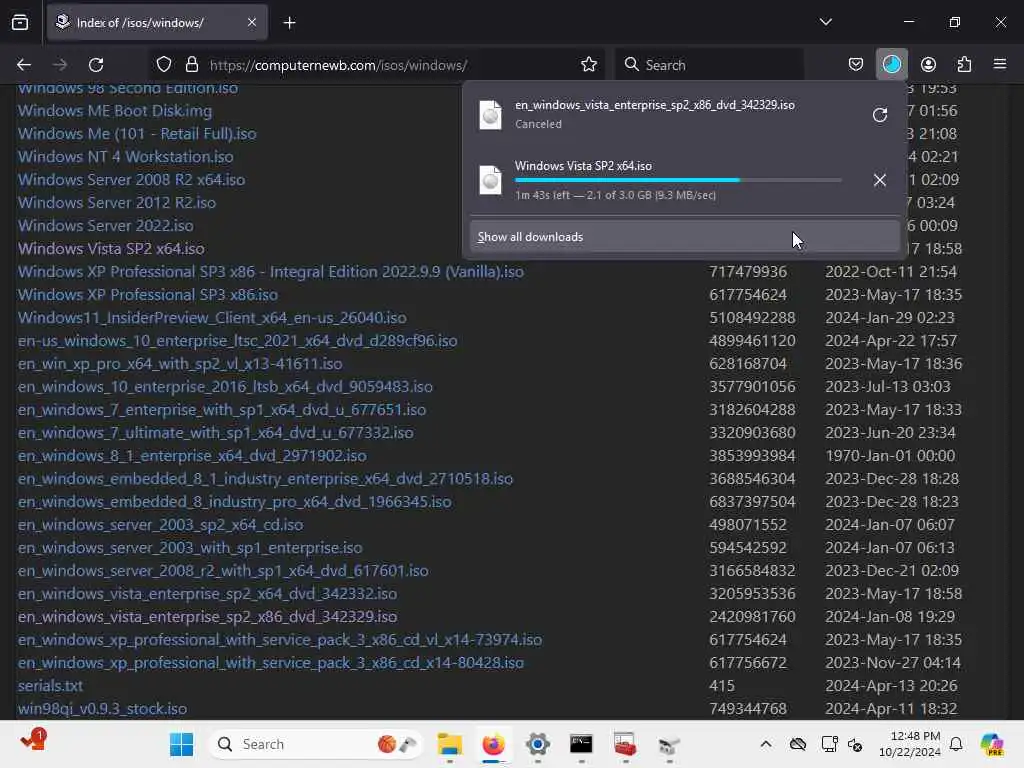Open Windows Server 2022.iso link
Screen dimensions: 1024x768
(106, 226)
